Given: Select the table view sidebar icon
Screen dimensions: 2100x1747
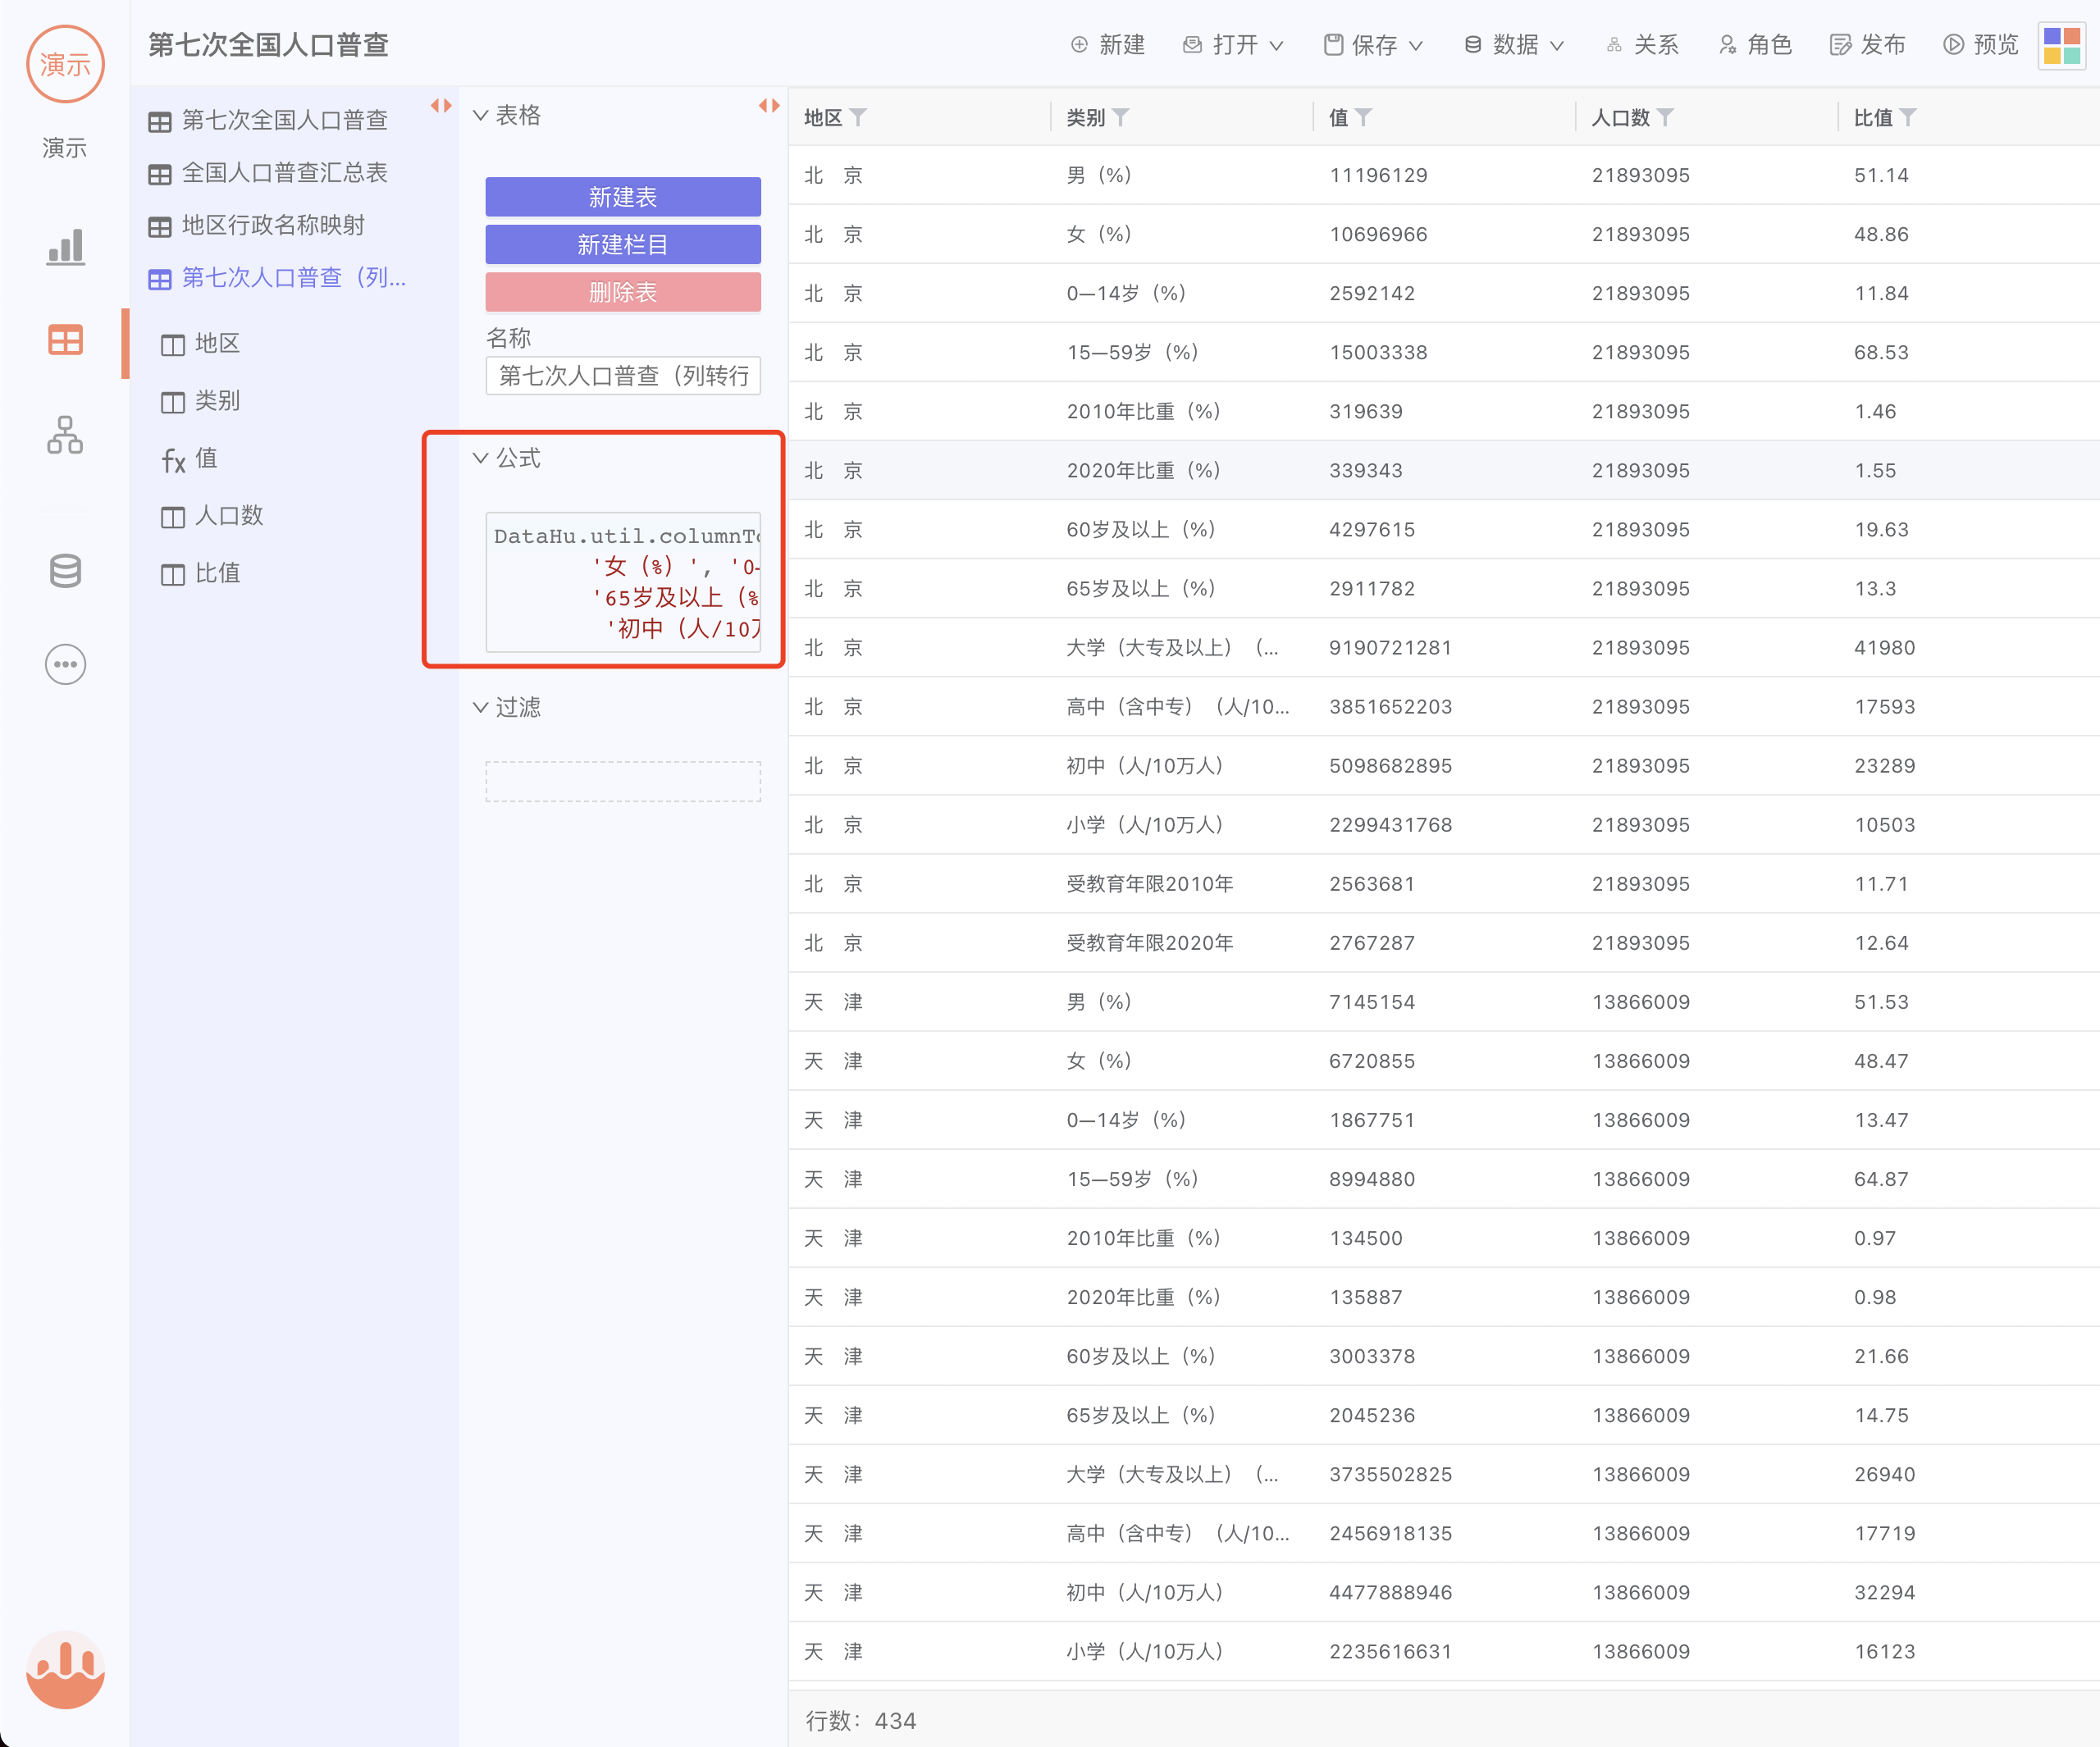Looking at the screenshot, I should click(66, 340).
